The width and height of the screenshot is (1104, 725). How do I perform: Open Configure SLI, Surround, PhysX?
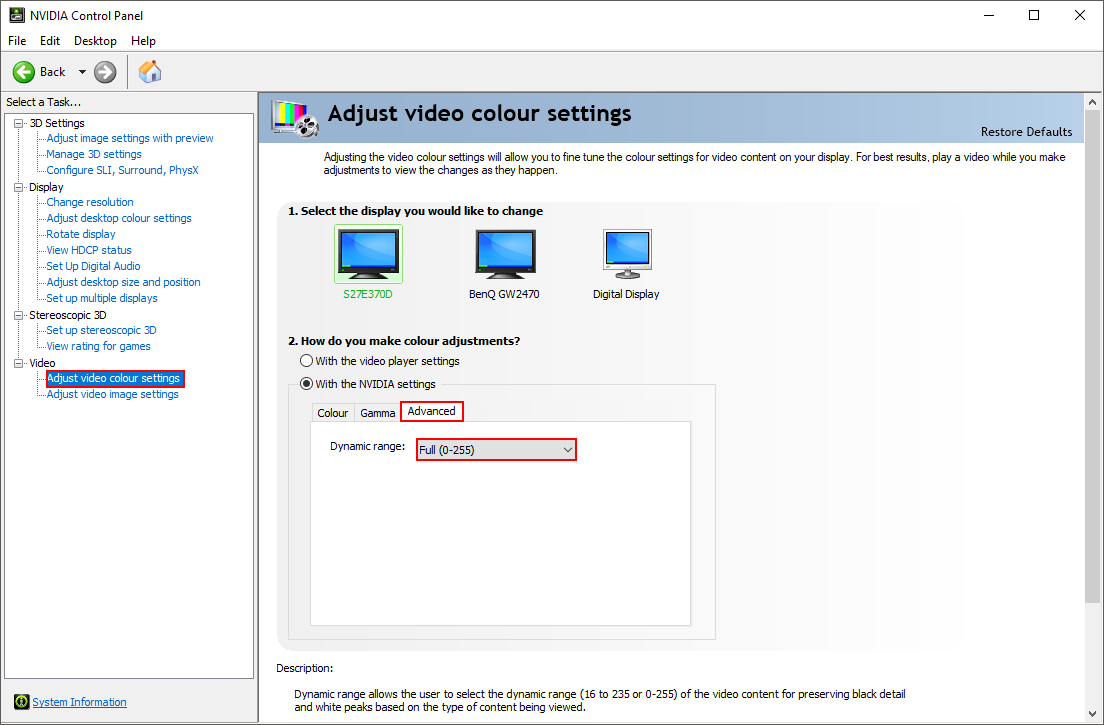click(x=123, y=170)
